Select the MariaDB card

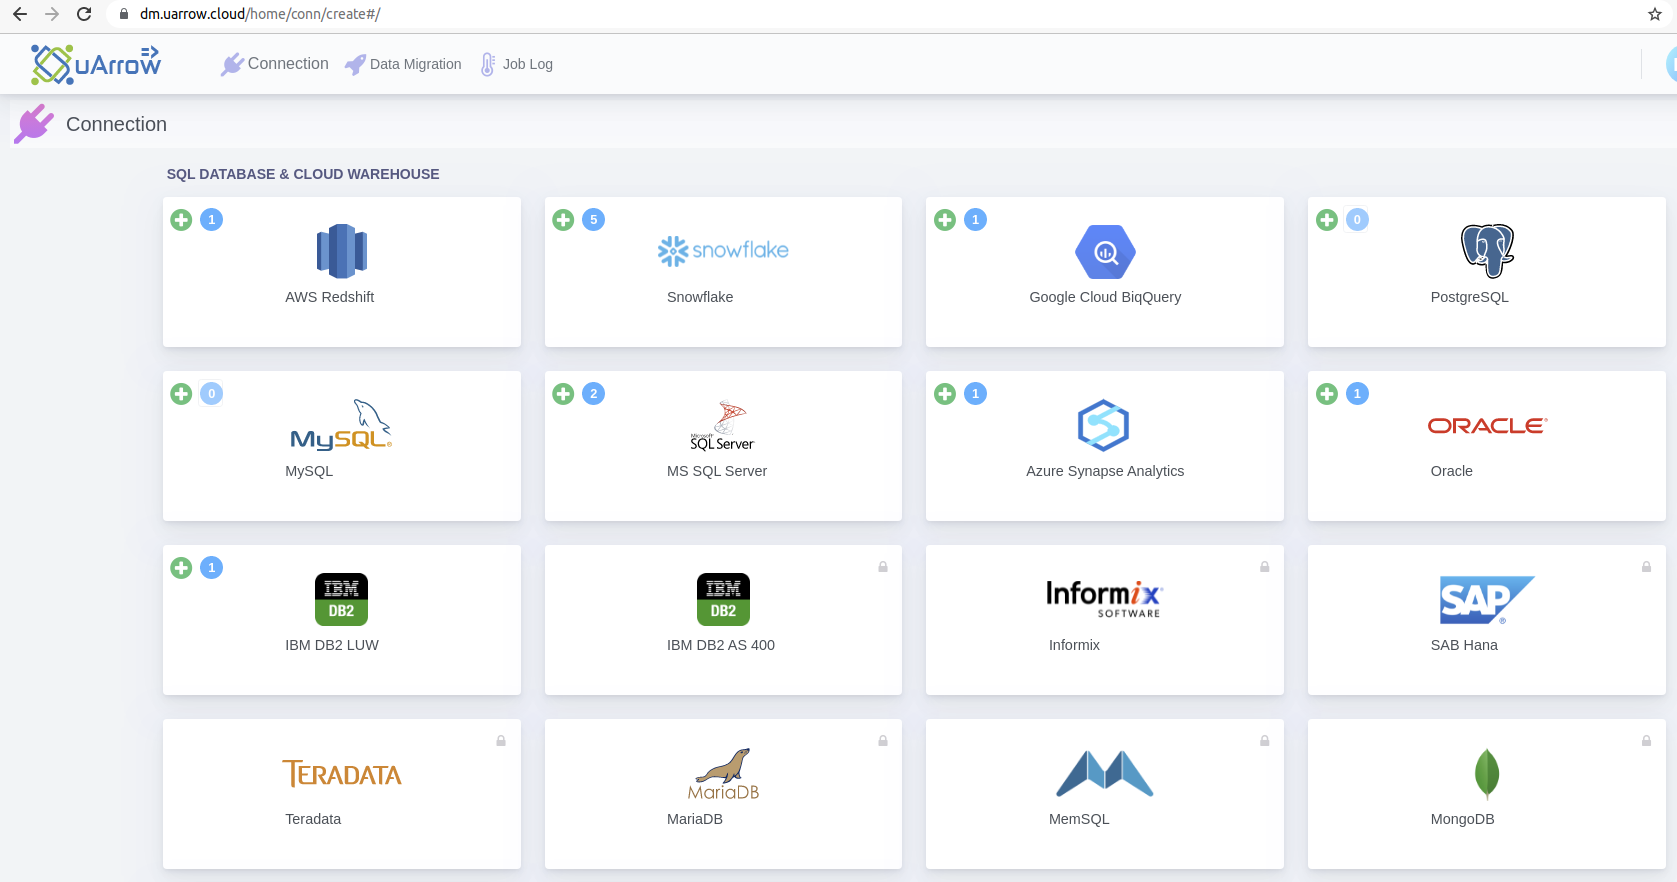point(723,794)
